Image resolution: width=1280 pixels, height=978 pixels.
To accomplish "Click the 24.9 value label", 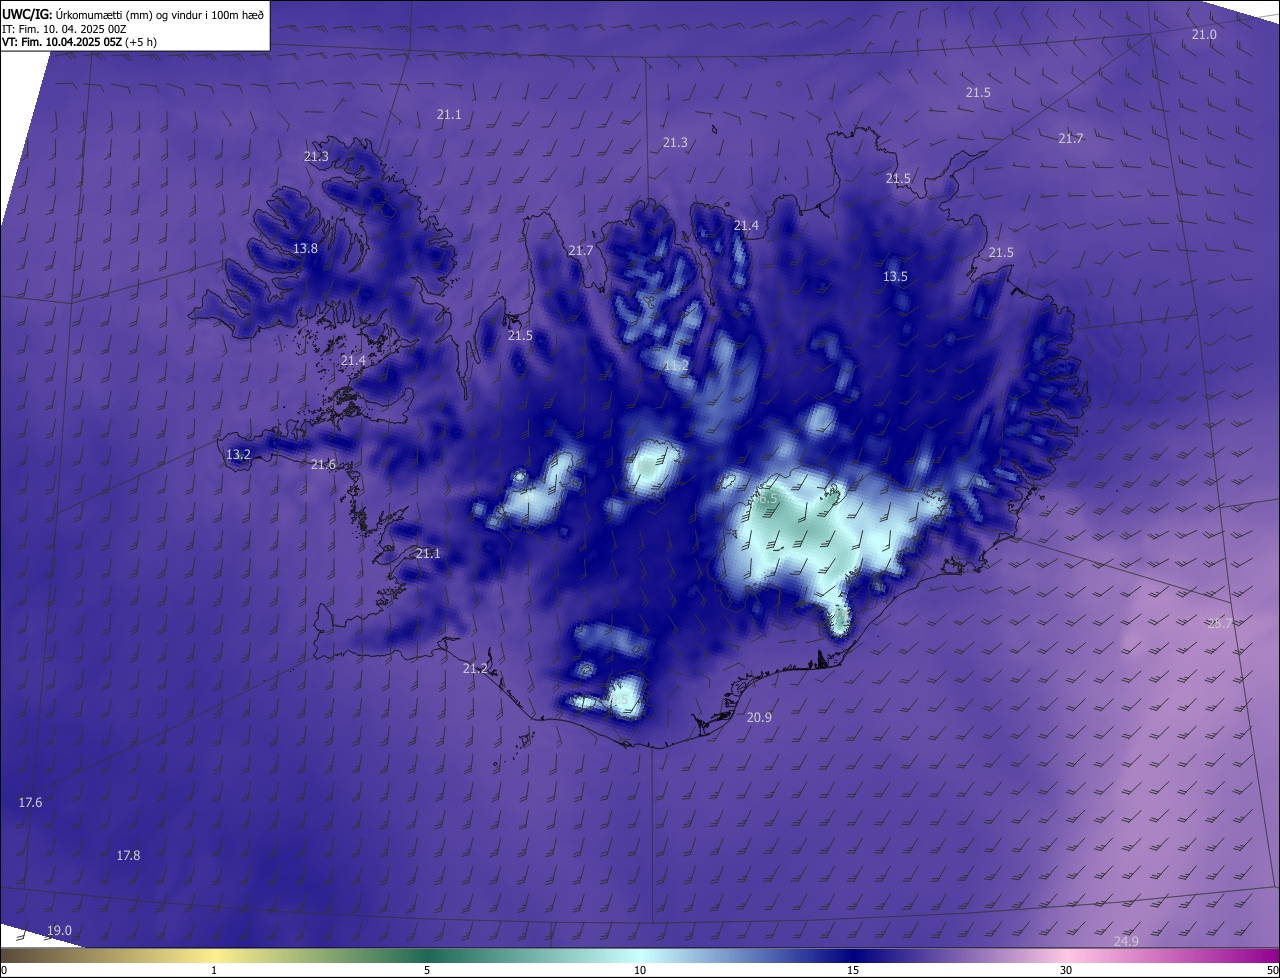I will click(x=1126, y=942).
